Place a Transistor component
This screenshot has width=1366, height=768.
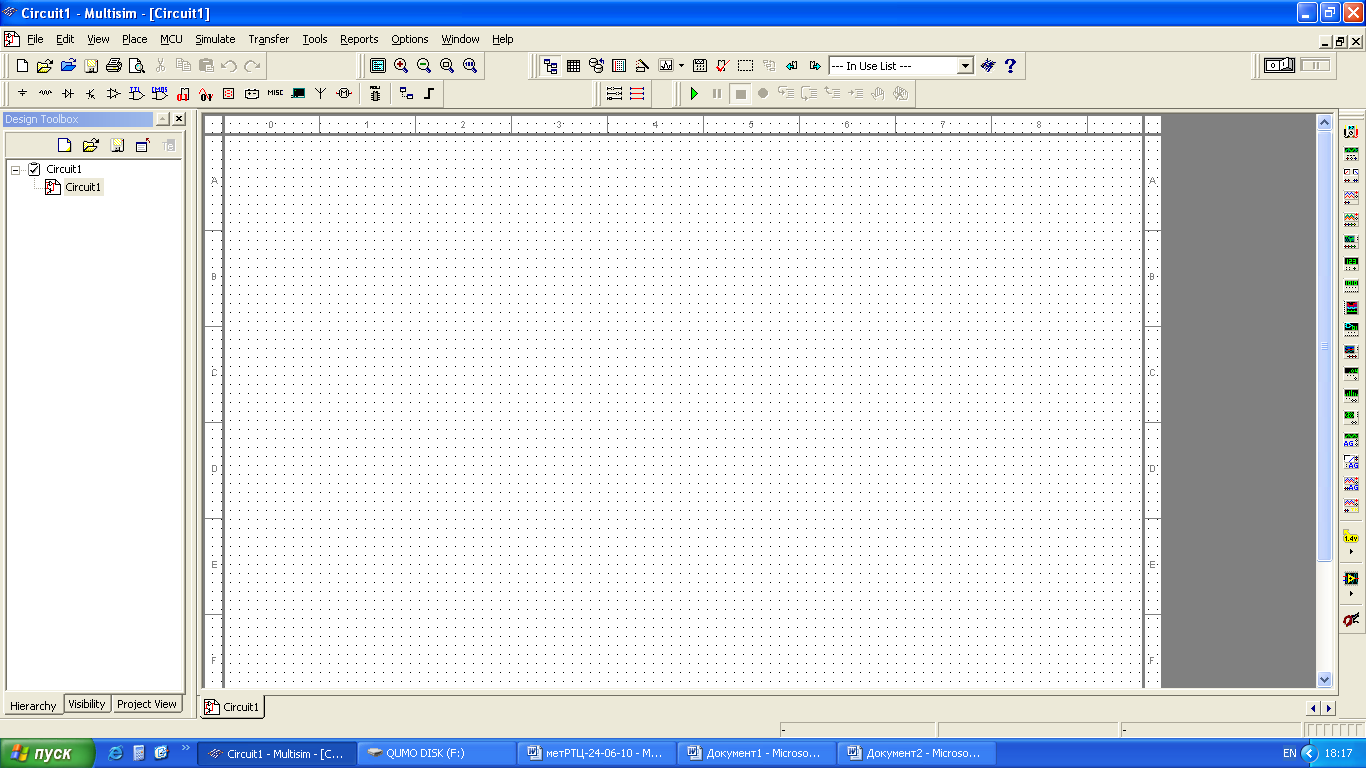point(91,94)
